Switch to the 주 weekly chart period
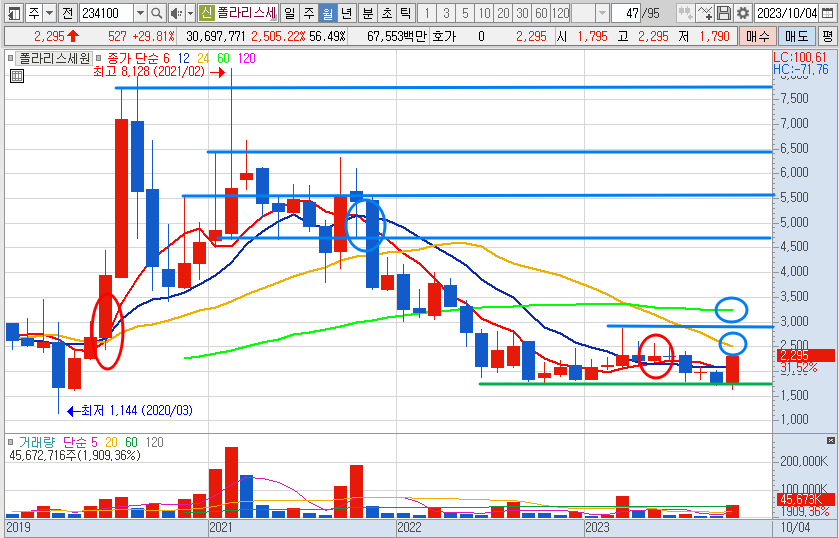This screenshot has height=538, width=839. [x=309, y=13]
